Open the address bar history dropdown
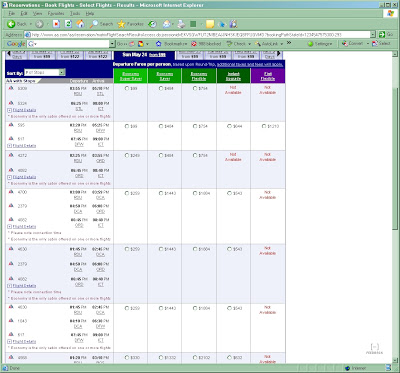 pos(373,34)
